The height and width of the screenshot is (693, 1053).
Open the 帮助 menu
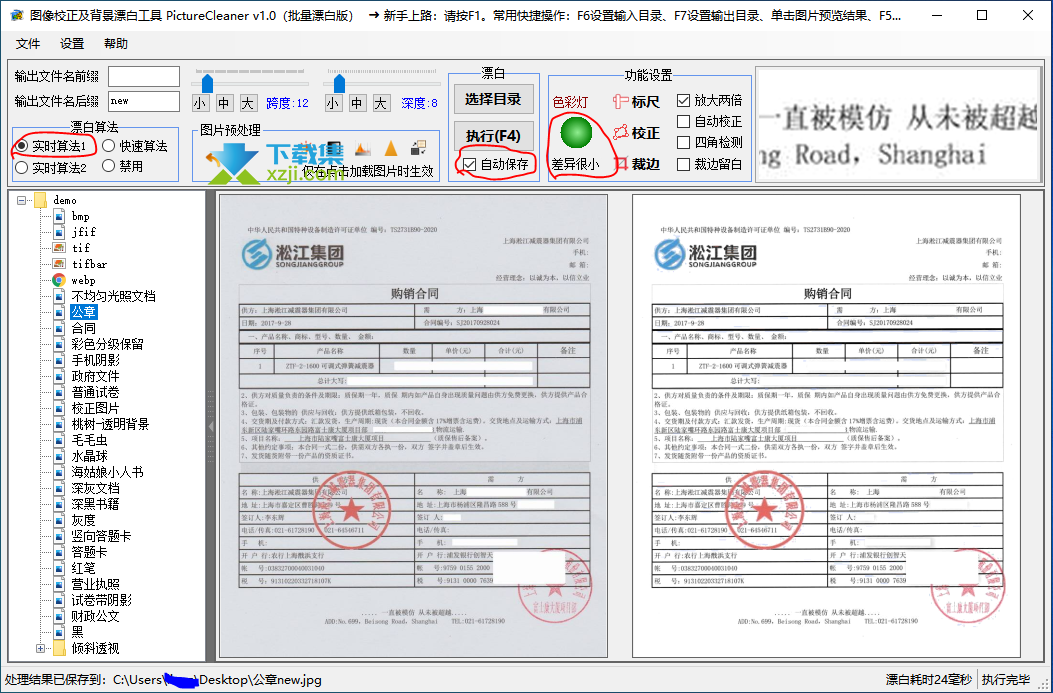(116, 44)
